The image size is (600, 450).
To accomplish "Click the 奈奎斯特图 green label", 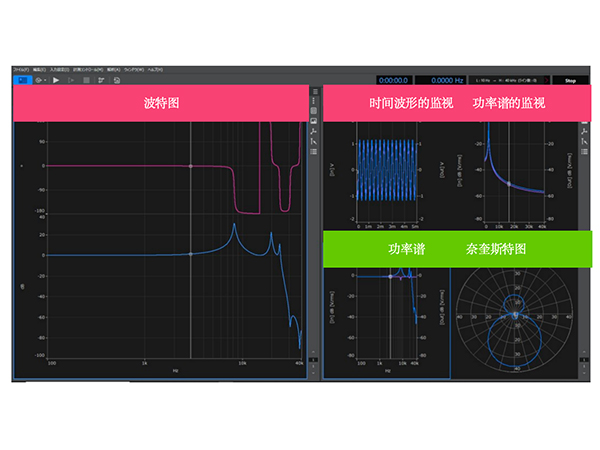I will (497, 249).
